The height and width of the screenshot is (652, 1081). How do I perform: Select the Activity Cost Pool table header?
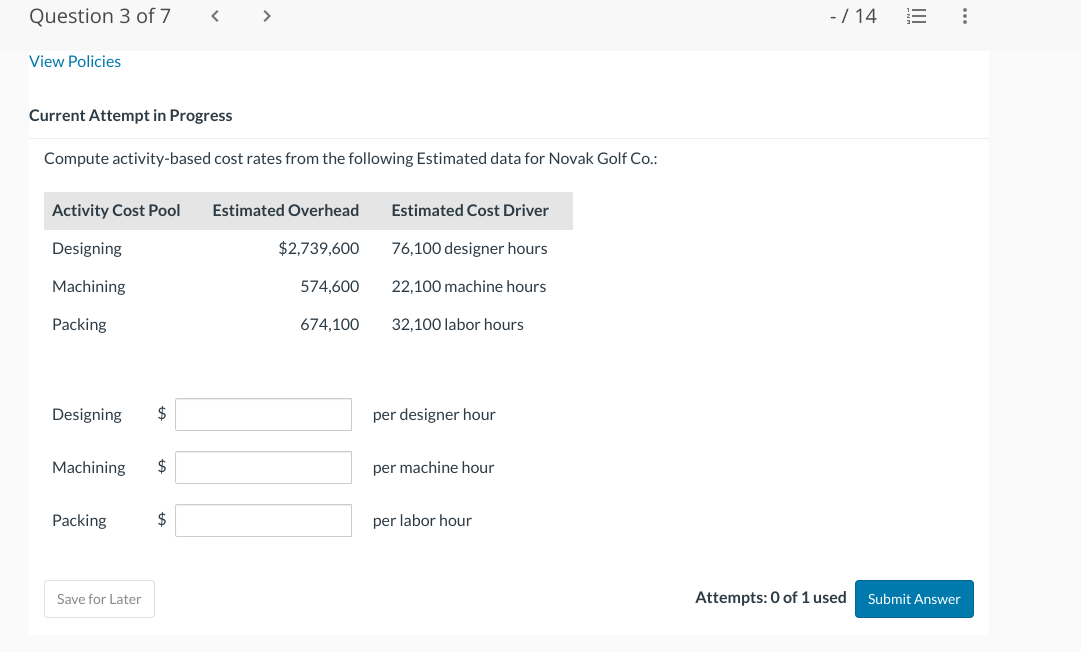(116, 210)
